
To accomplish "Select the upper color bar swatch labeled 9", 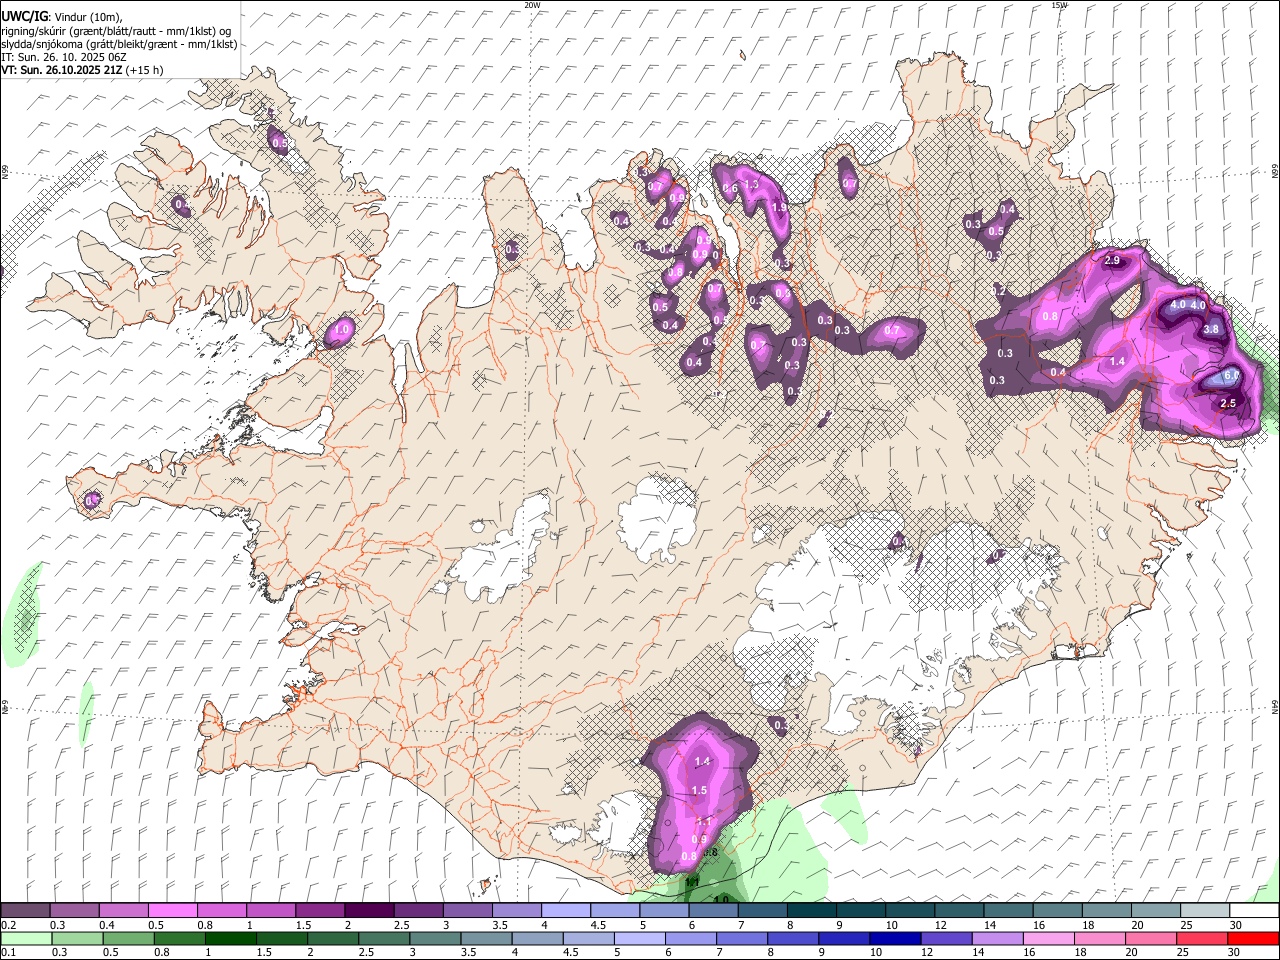I will tap(860, 910).
